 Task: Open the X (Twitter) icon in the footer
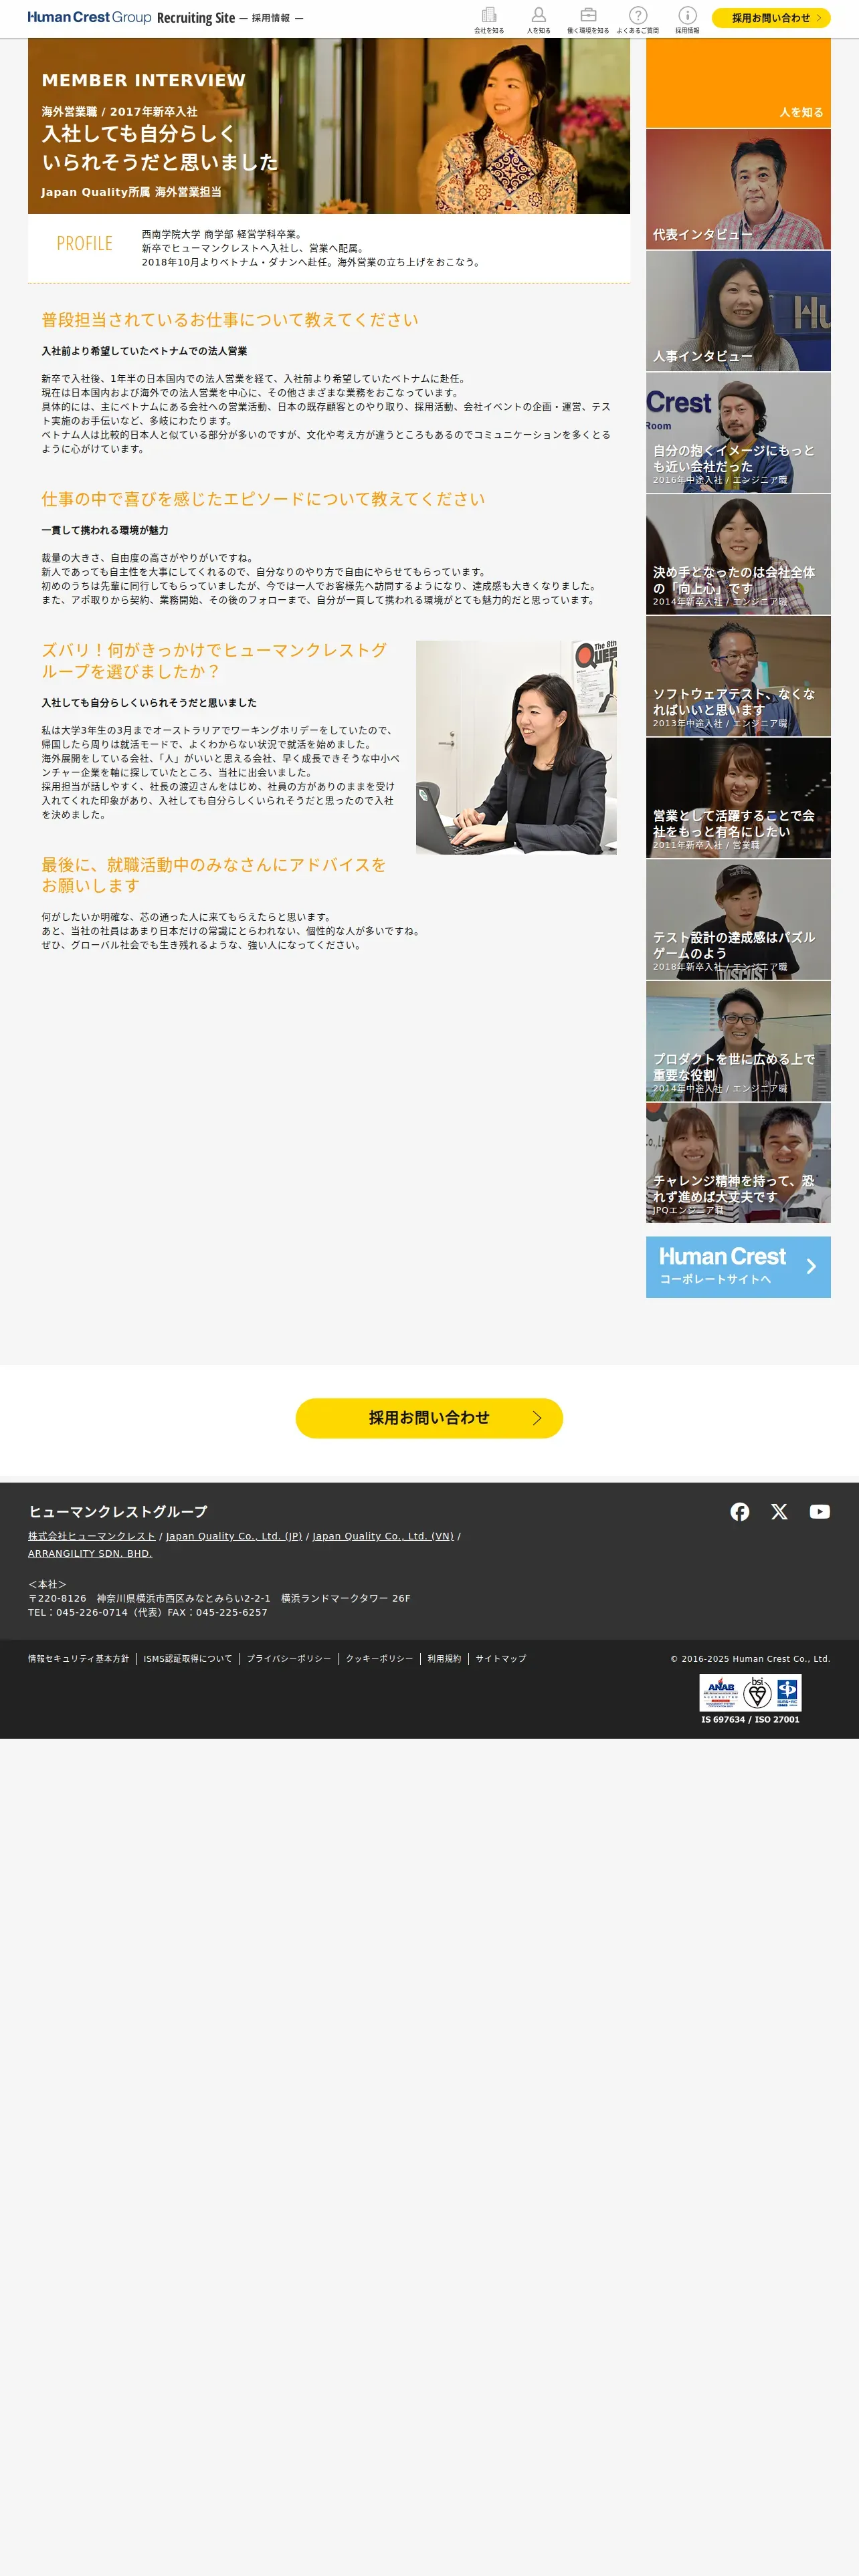click(779, 1511)
